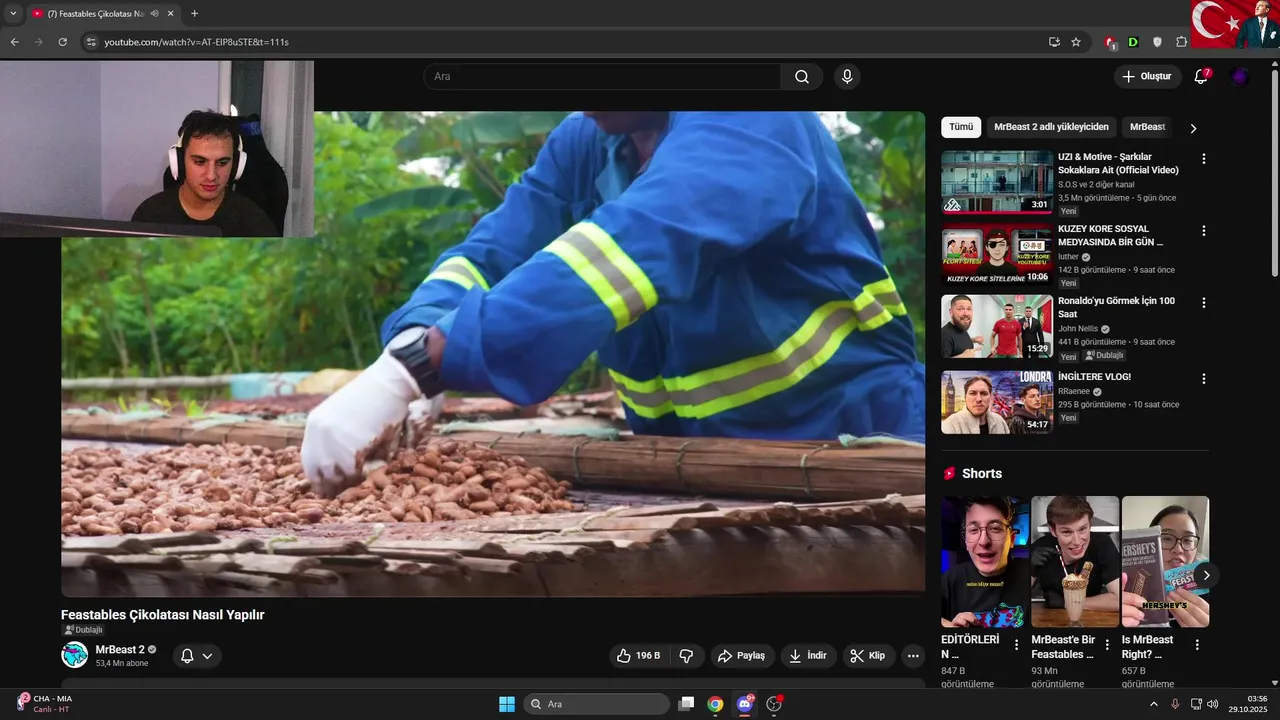Screen dimensions: 1280x720
Task: Open the İNGİLTERE VLOG! video title
Action: pyautogui.click(x=1094, y=377)
